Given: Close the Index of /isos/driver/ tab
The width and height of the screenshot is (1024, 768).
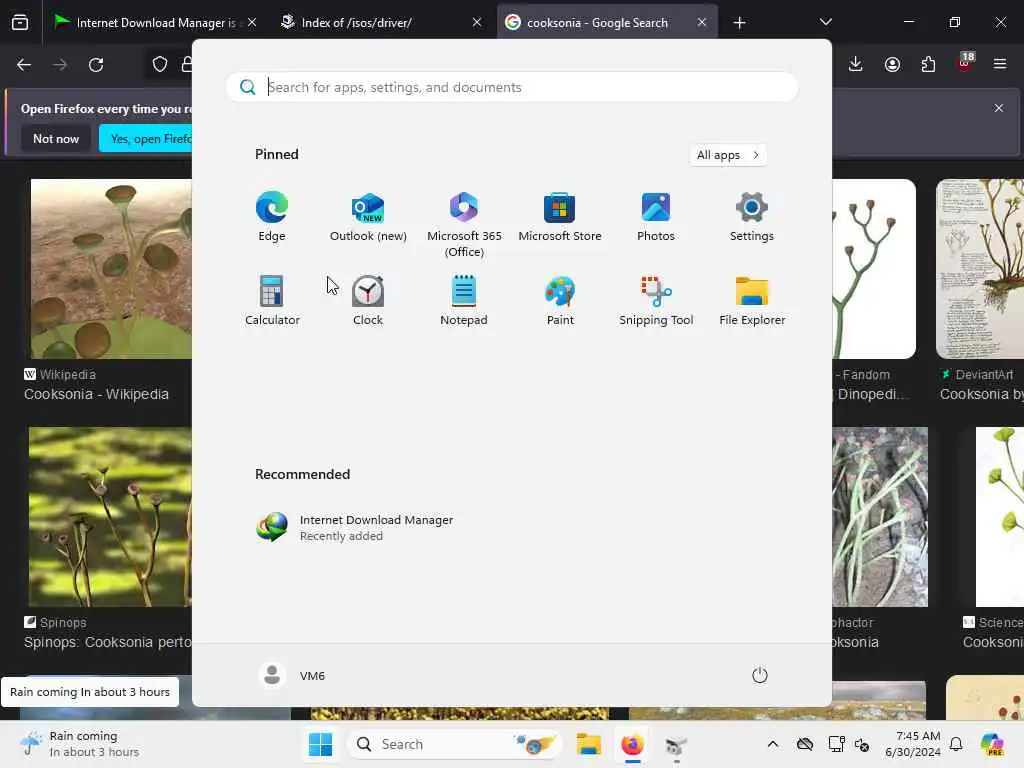Looking at the screenshot, I should click(477, 22).
